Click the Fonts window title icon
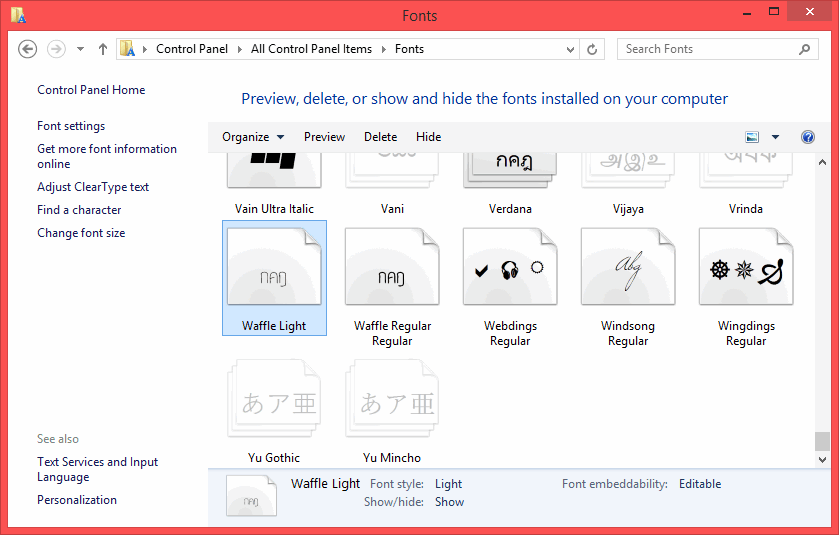 (18, 15)
